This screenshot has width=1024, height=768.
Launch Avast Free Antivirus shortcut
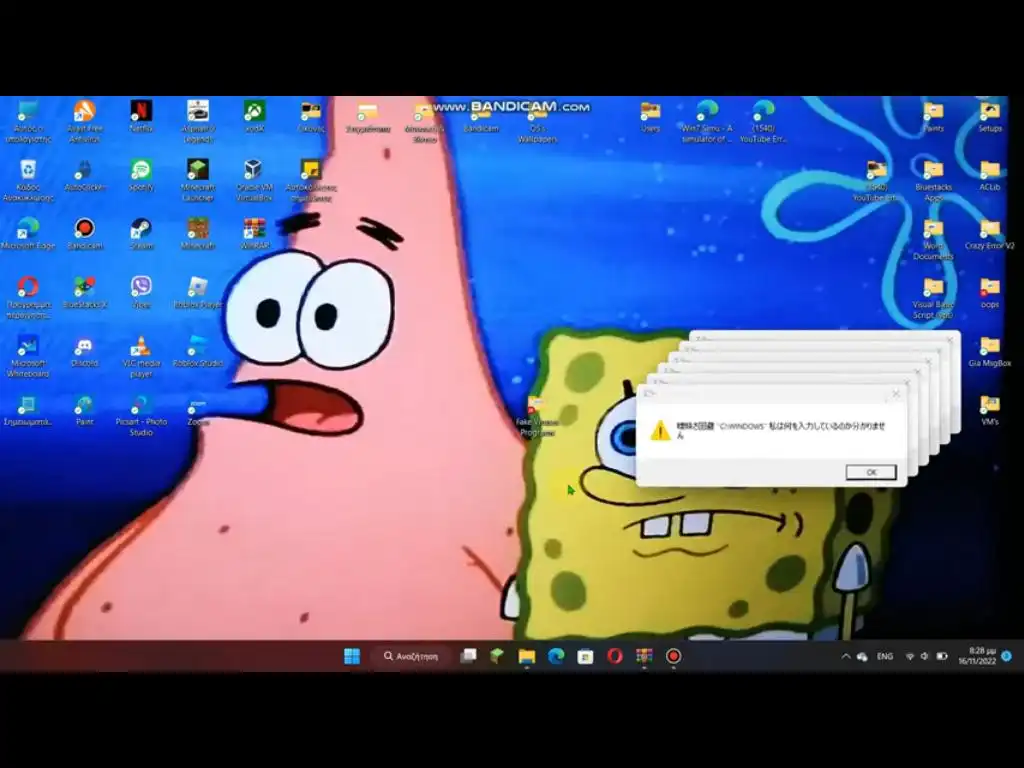point(85,121)
